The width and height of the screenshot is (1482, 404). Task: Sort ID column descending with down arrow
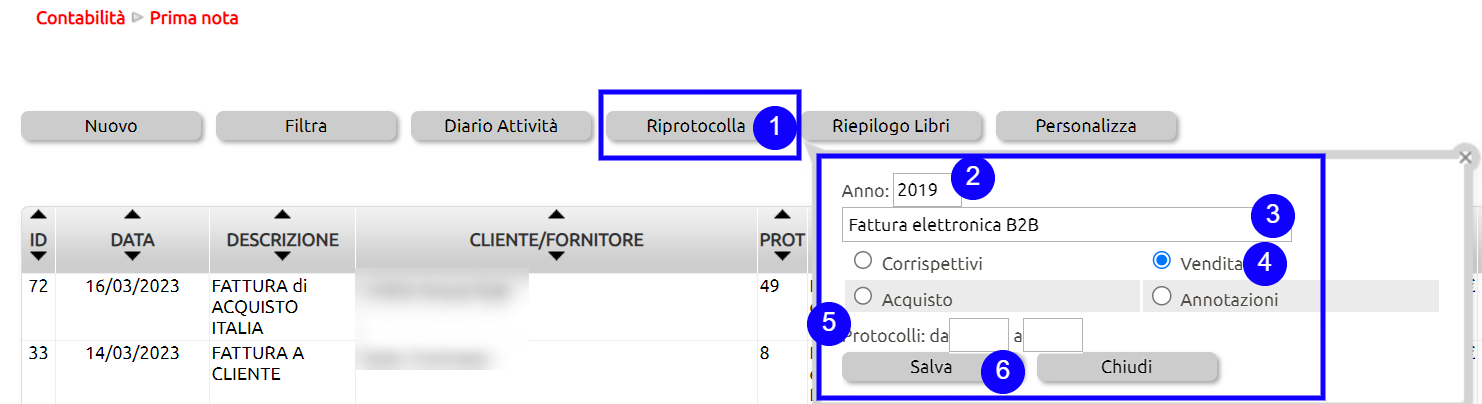(x=38, y=257)
